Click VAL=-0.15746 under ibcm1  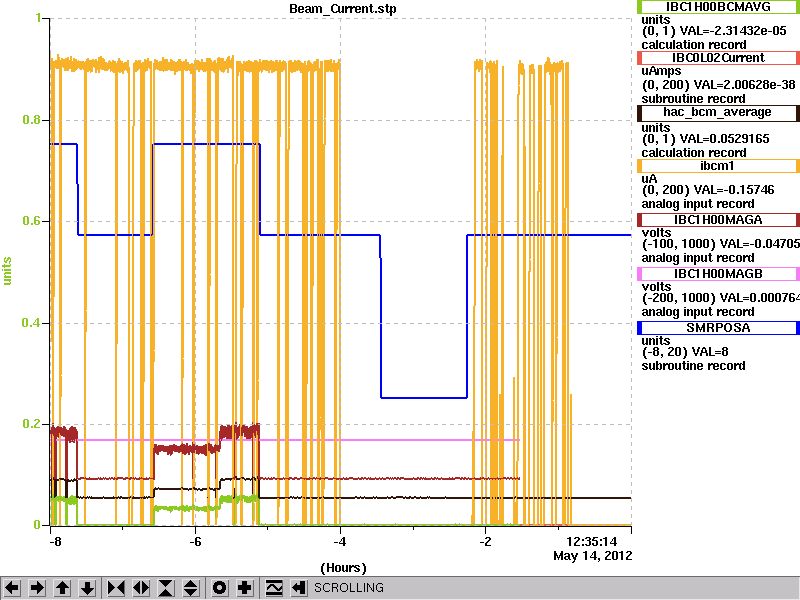click(x=734, y=190)
